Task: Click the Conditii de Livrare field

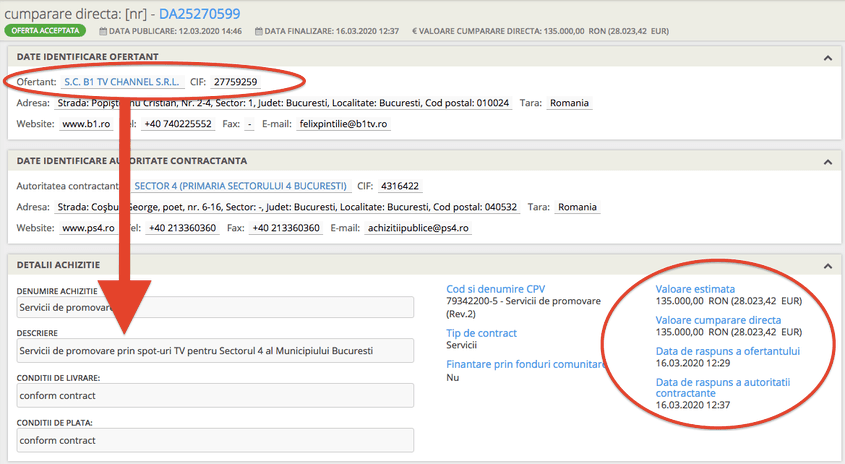Action: click(215, 396)
